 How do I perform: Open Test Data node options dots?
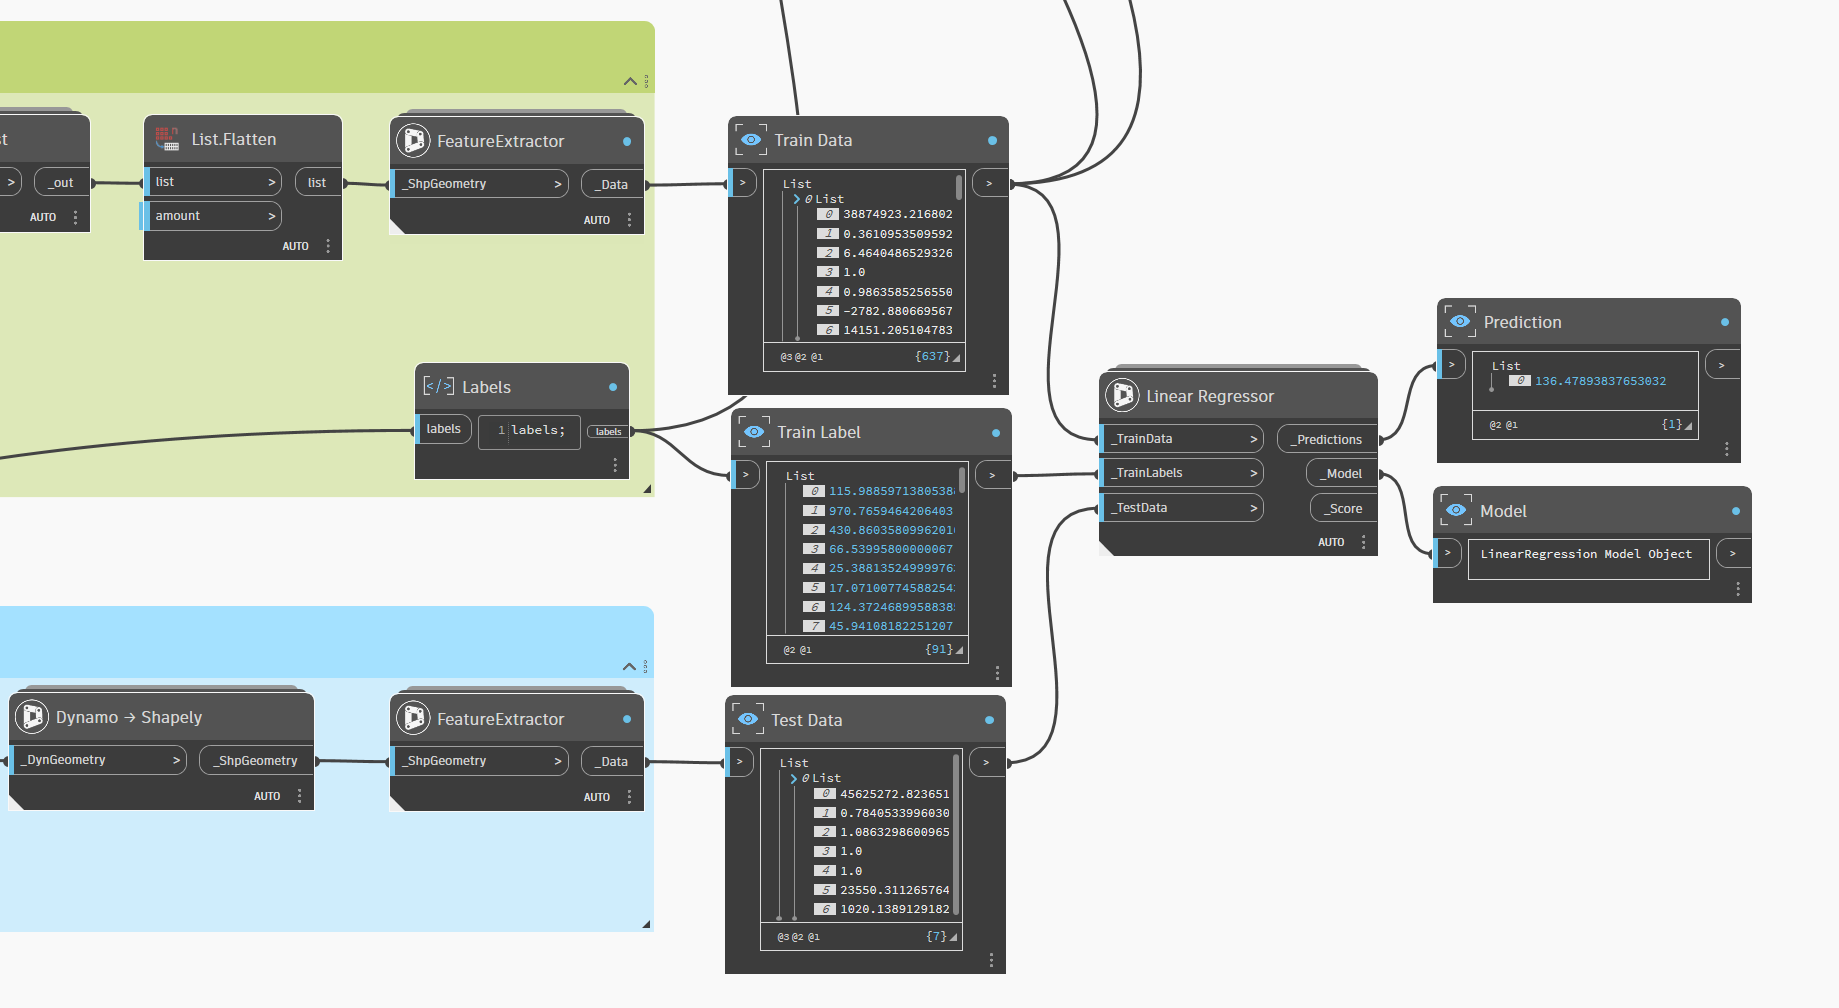pyautogui.click(x=991, y=960)
